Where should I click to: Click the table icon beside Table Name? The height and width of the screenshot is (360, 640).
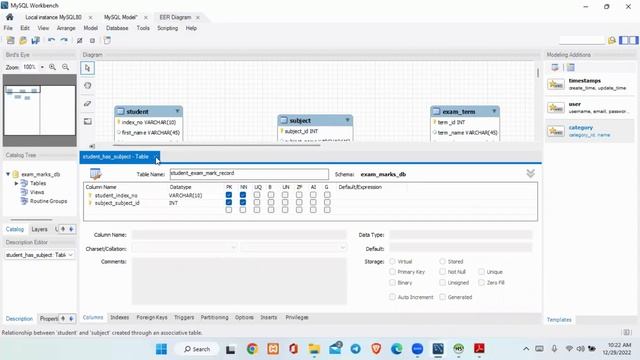click(96, 174)
